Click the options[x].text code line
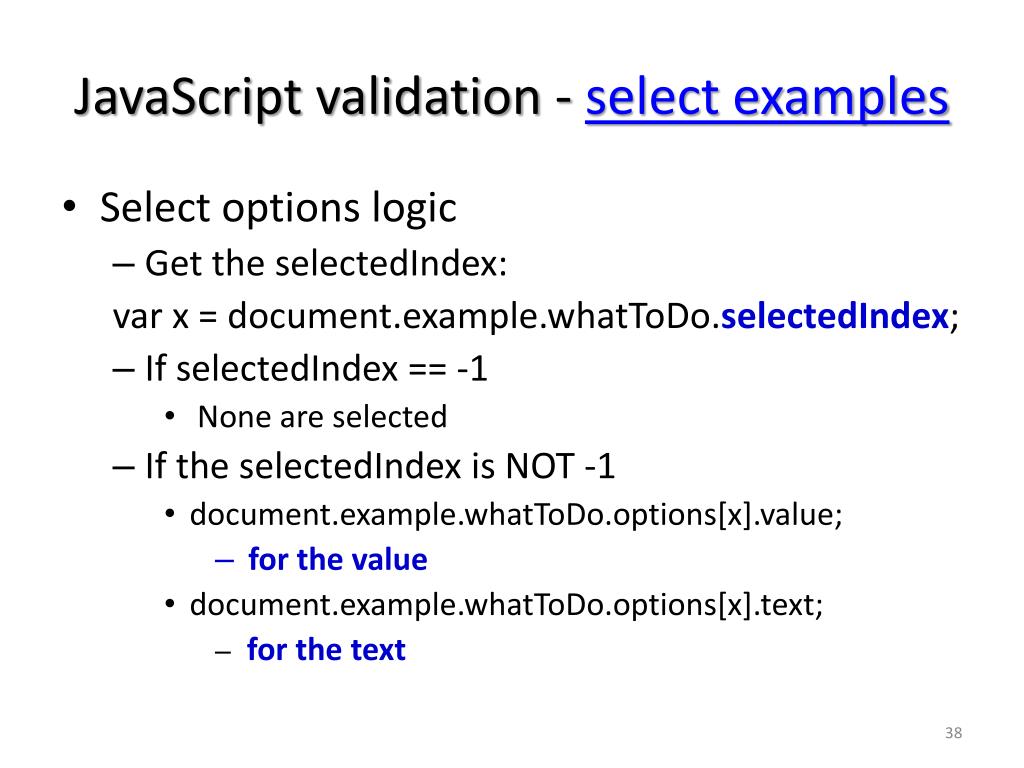This screenshot has width=1024, height=768. pos(506,605)
